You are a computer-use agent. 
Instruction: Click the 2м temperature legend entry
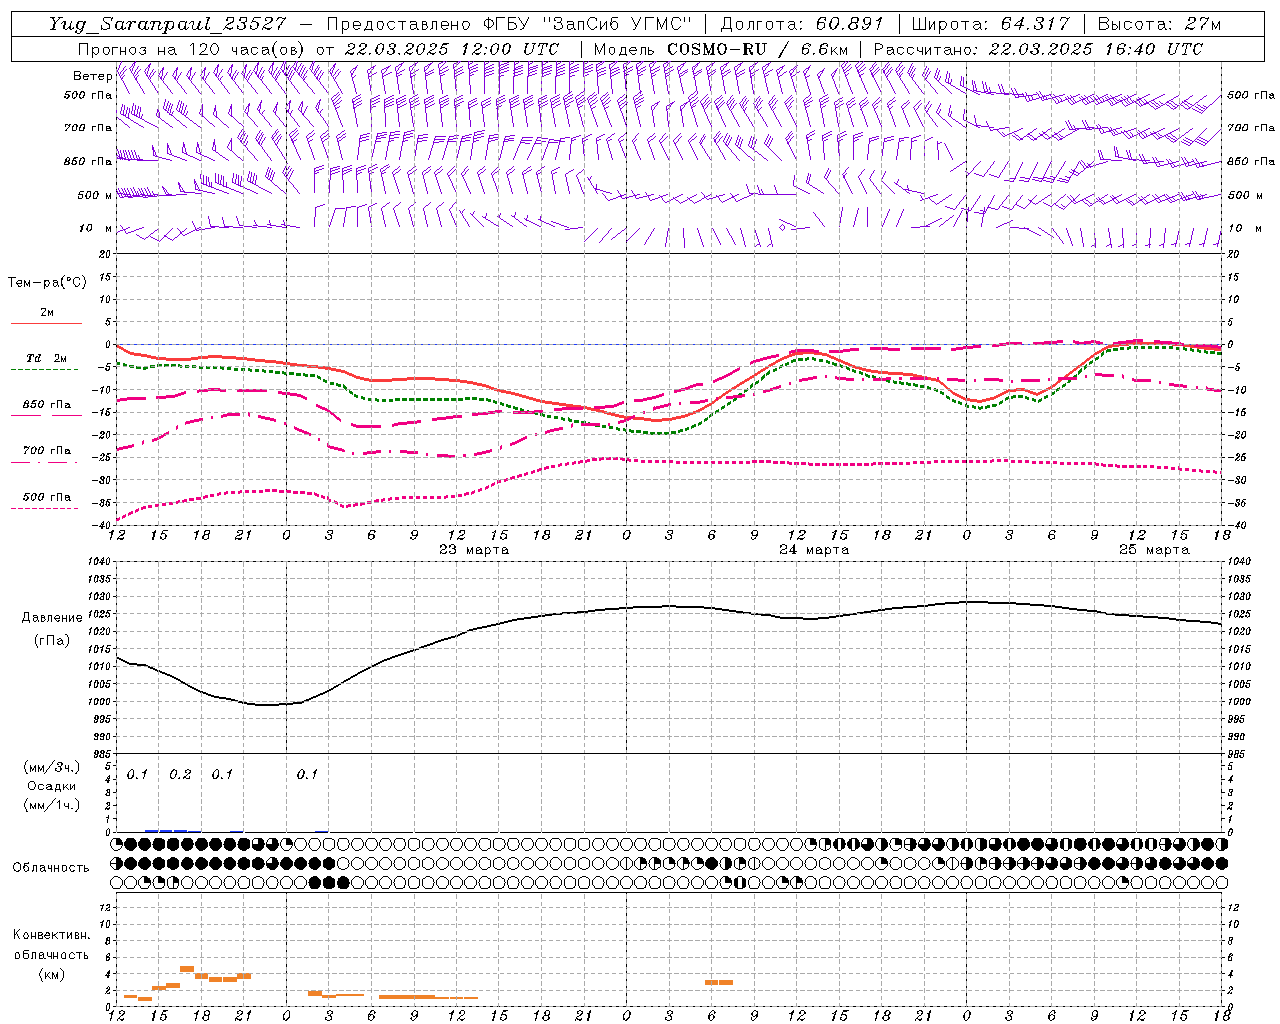tap(47, 313)
